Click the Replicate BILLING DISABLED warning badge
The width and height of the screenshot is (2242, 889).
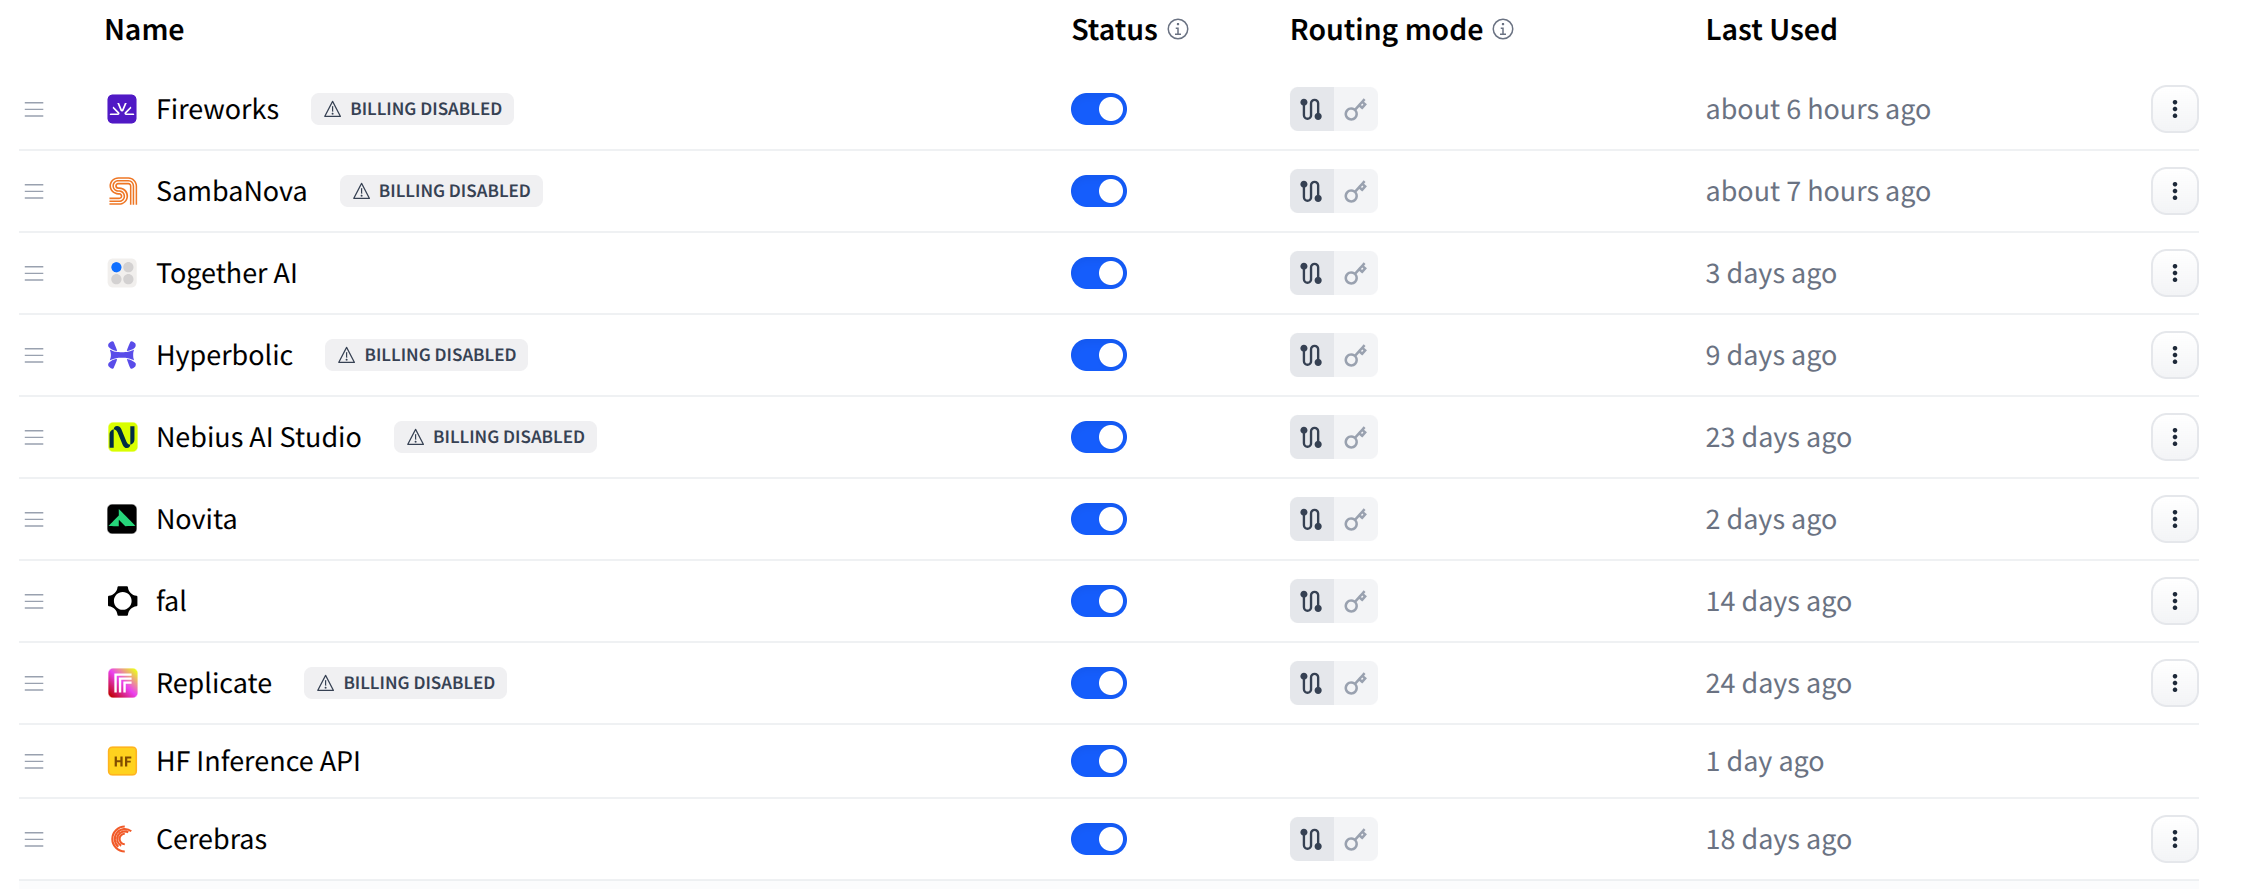coord(405,683)
